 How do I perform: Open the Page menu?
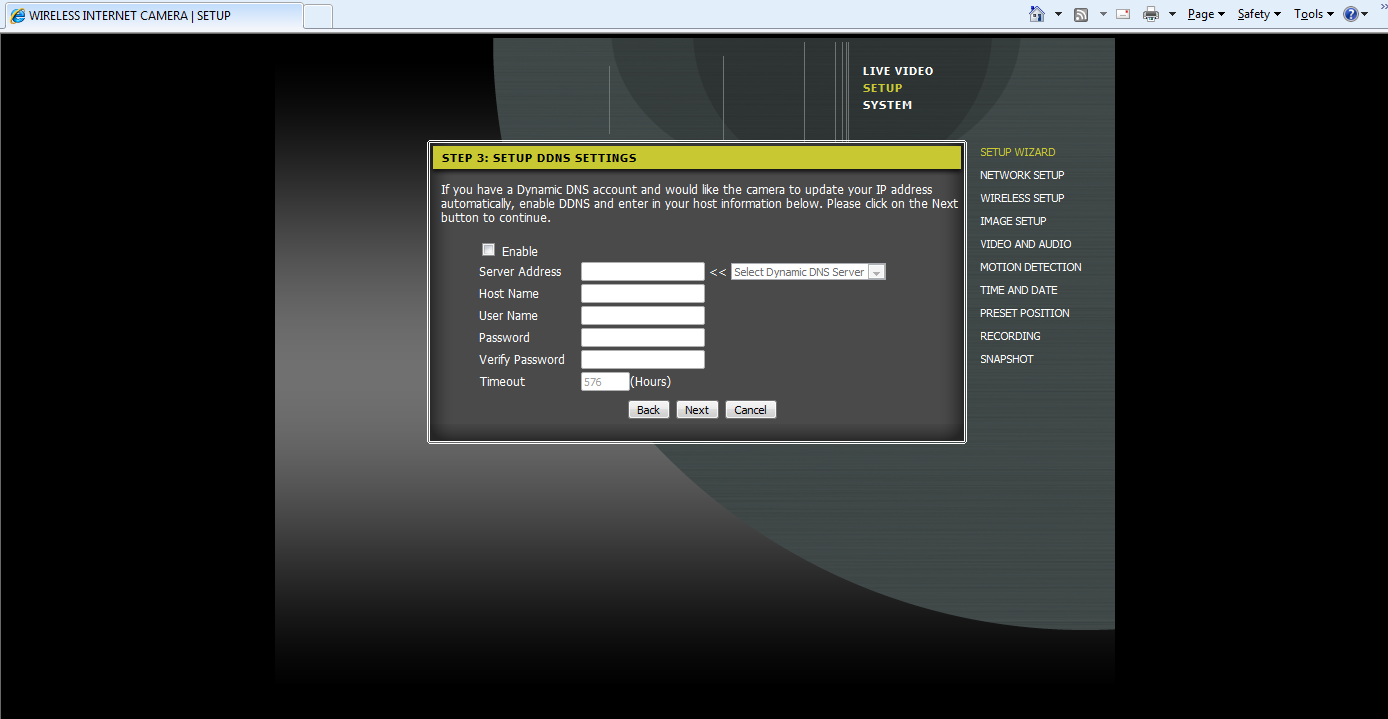pos(1206,14)
